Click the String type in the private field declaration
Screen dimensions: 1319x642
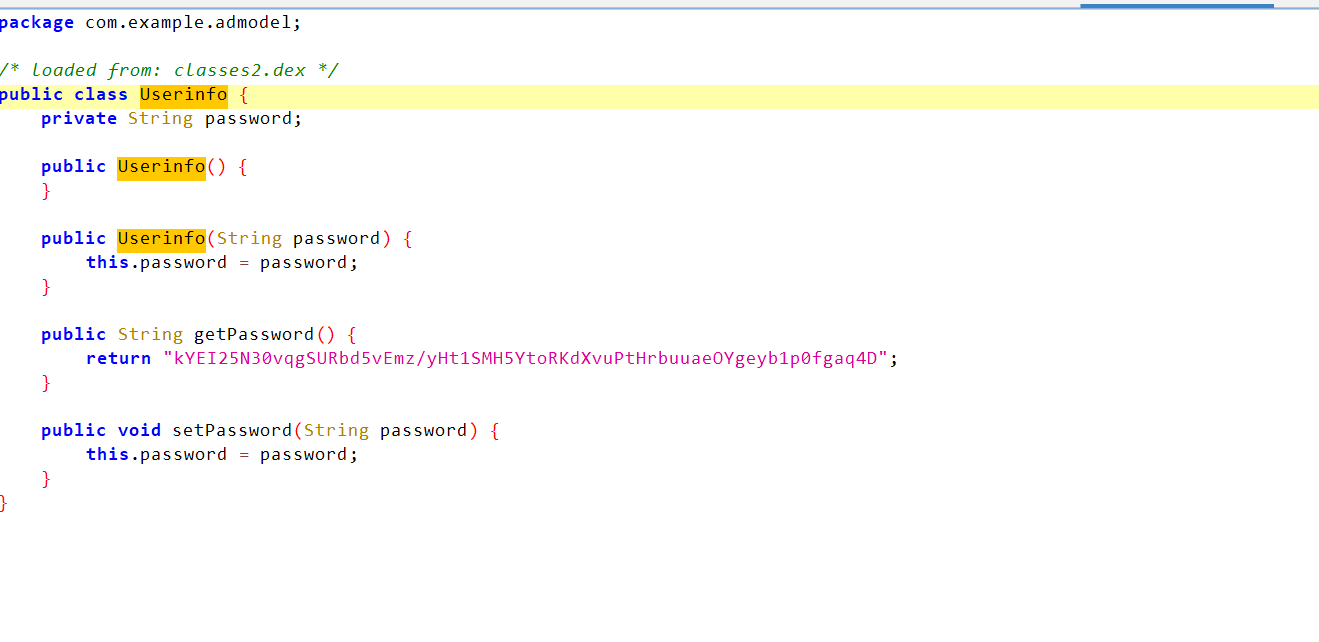(160, 118)
